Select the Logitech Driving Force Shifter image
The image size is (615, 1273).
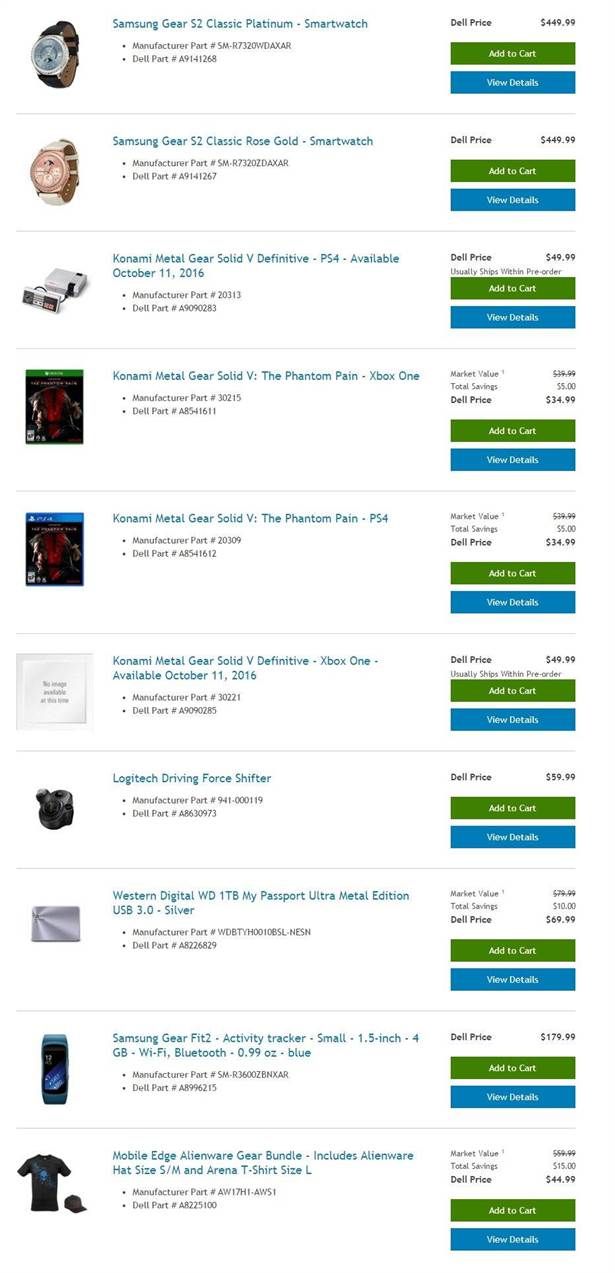[54, 807]
